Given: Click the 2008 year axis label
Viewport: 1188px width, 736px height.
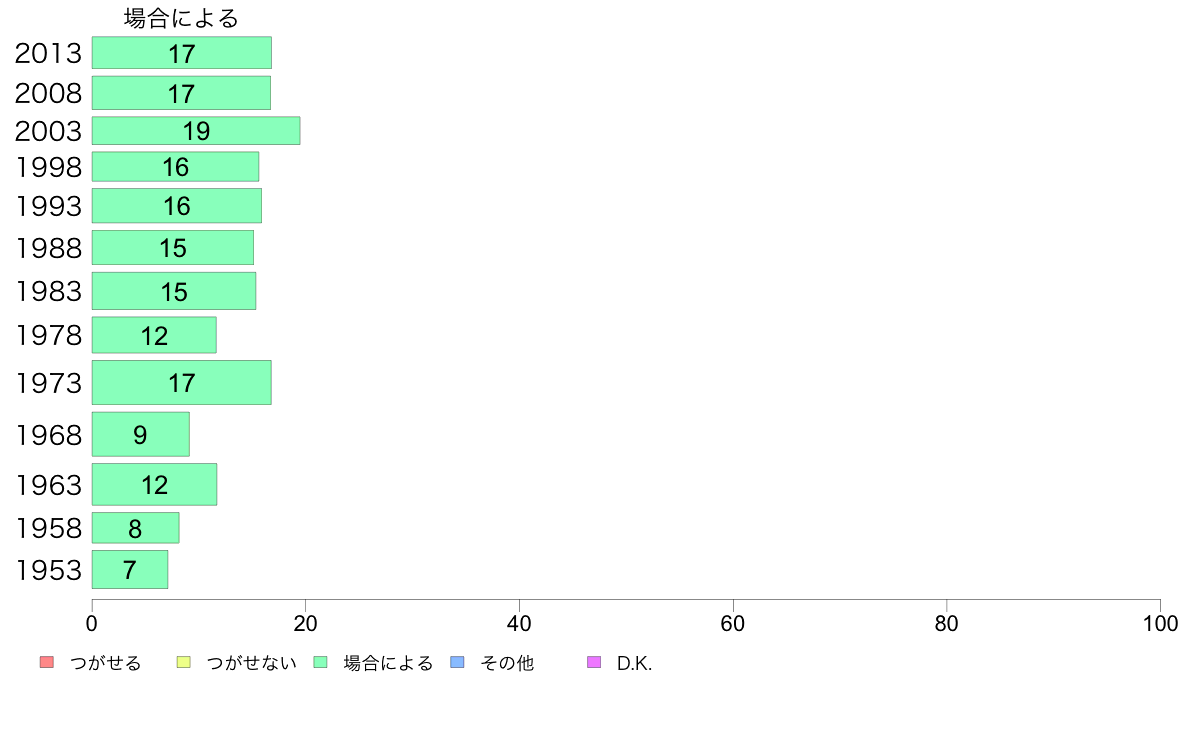Looking at the screenshot, I should pos(48,93).
